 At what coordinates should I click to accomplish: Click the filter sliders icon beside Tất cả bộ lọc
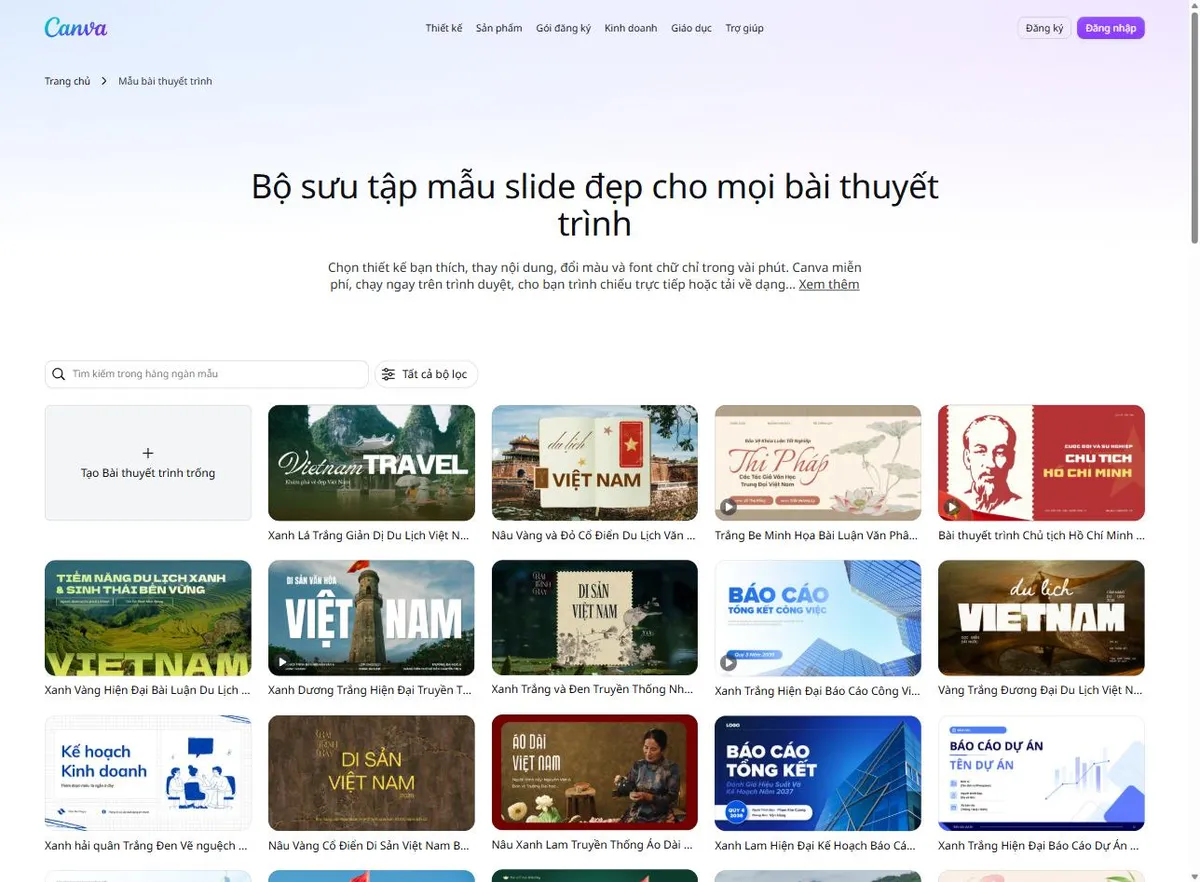[388, 374]
